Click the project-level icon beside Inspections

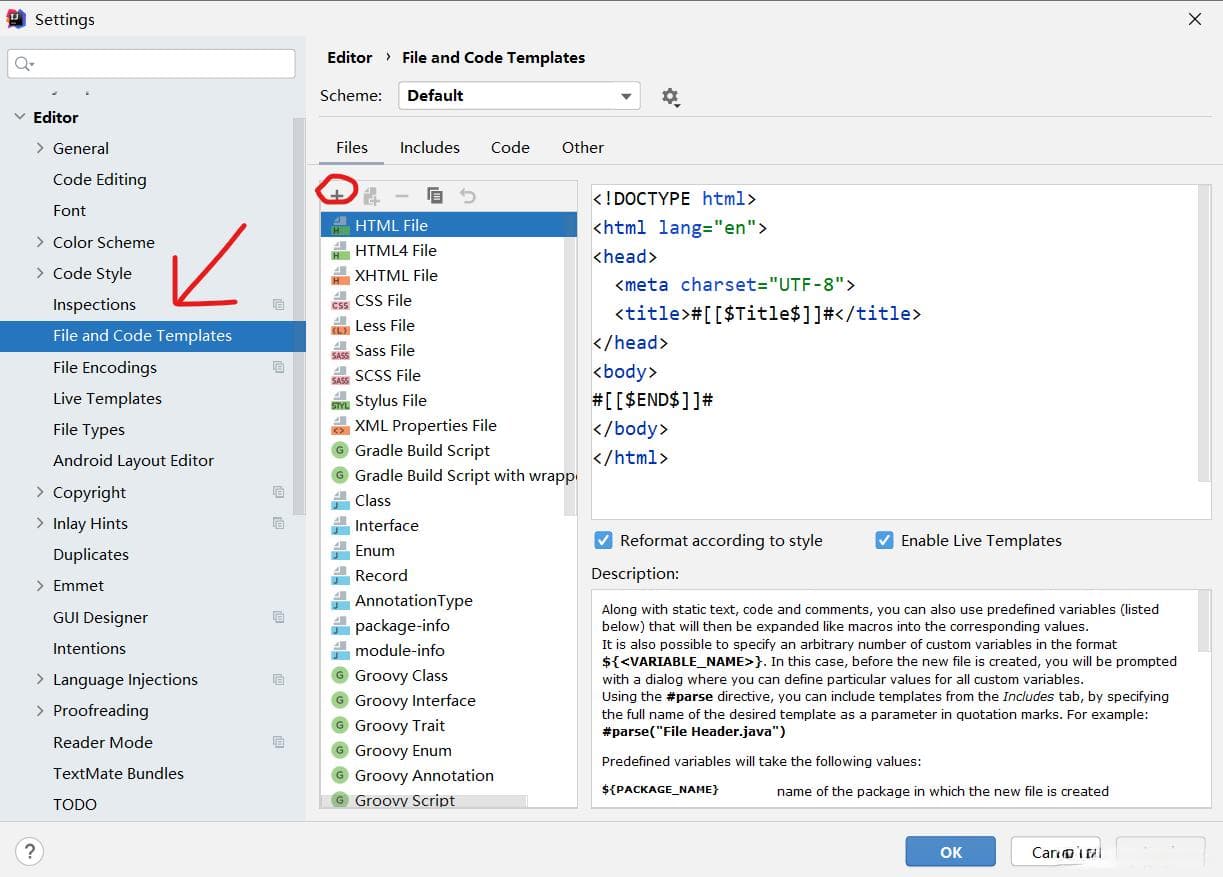pos(279,304)
